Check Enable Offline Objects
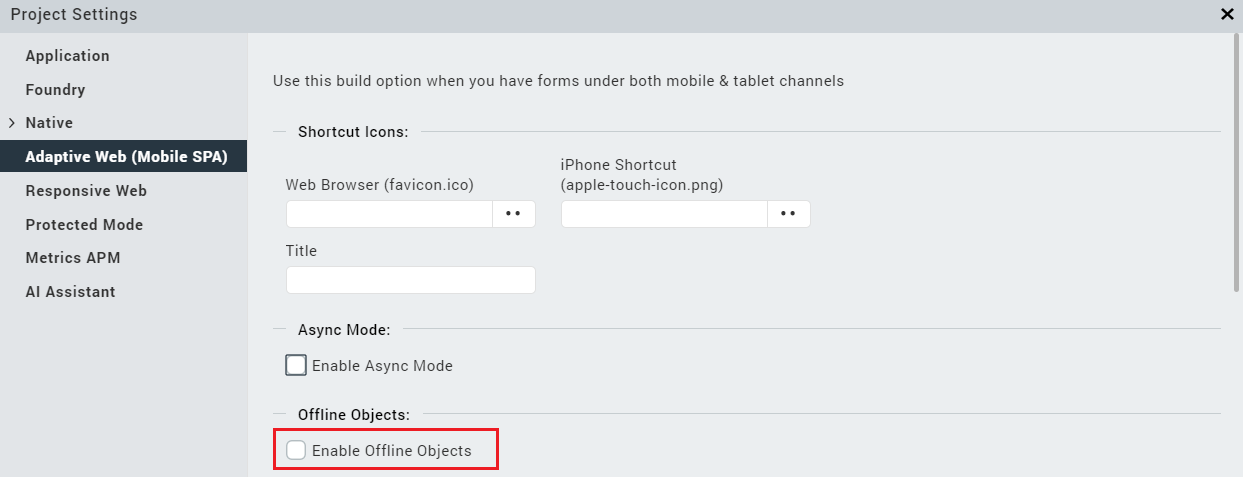 (x=296, y=450)
